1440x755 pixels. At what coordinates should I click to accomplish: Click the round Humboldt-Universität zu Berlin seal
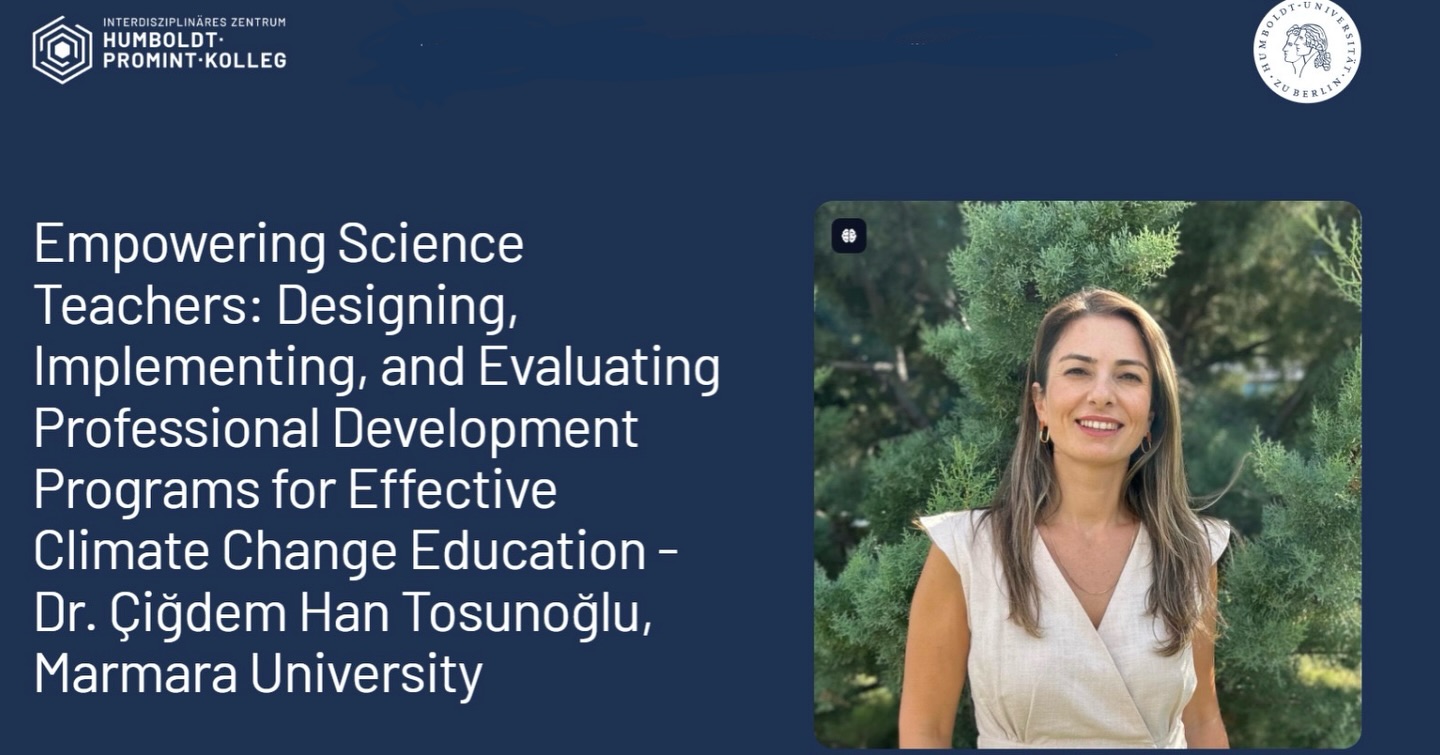[x=1306, y=50]
